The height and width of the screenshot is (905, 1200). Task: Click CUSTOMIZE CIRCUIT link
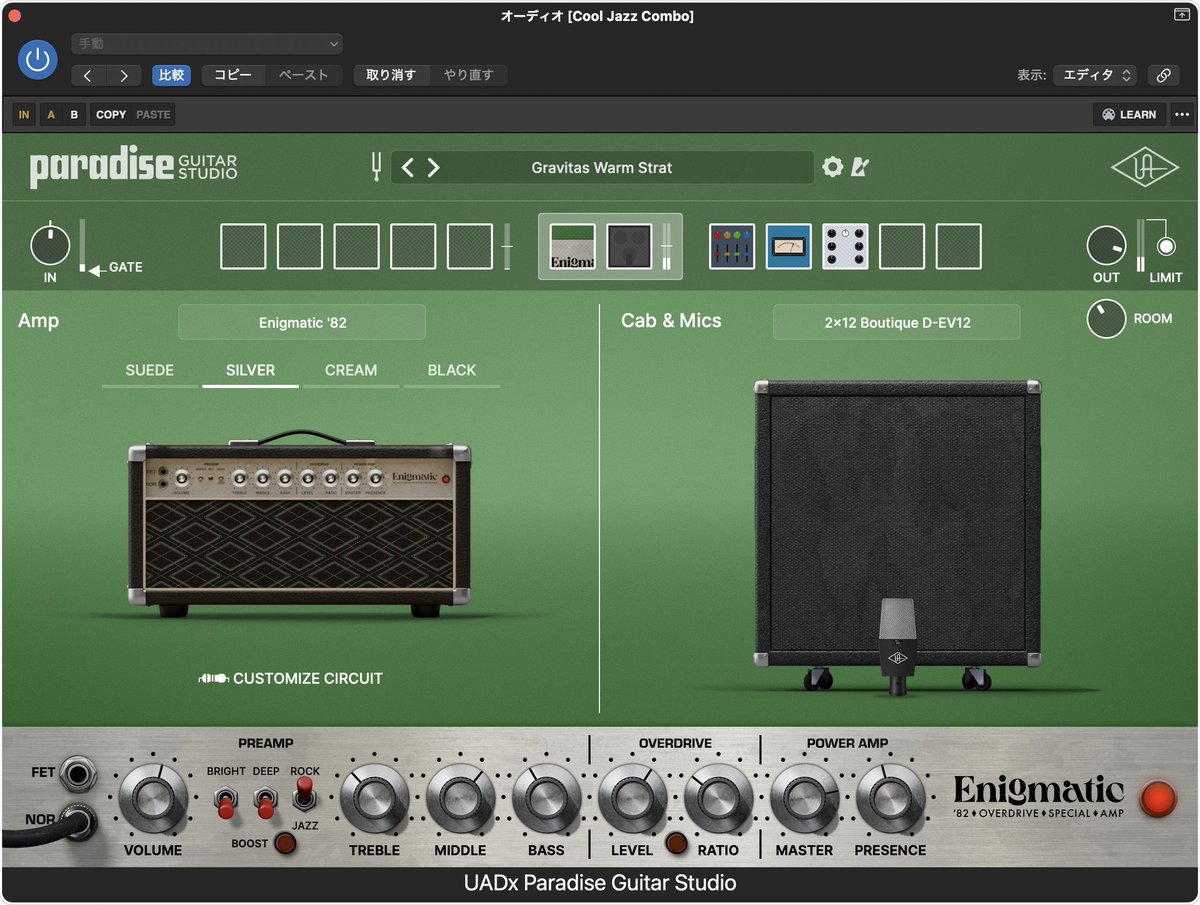click(x=291, y=678)
